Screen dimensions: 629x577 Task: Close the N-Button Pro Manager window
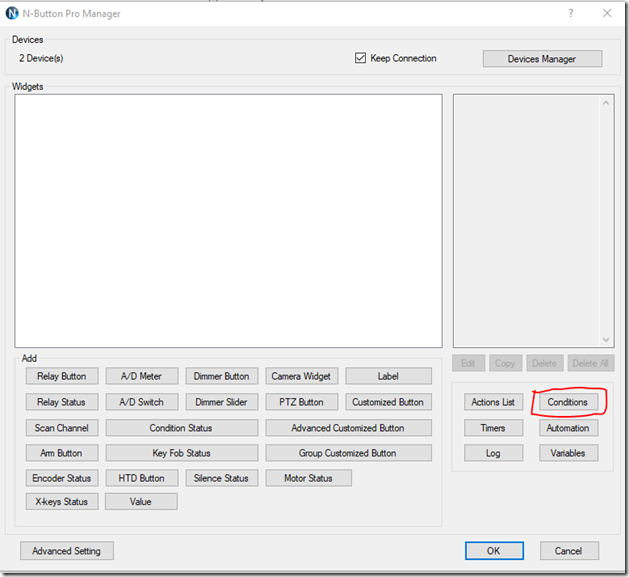[607, 13]
